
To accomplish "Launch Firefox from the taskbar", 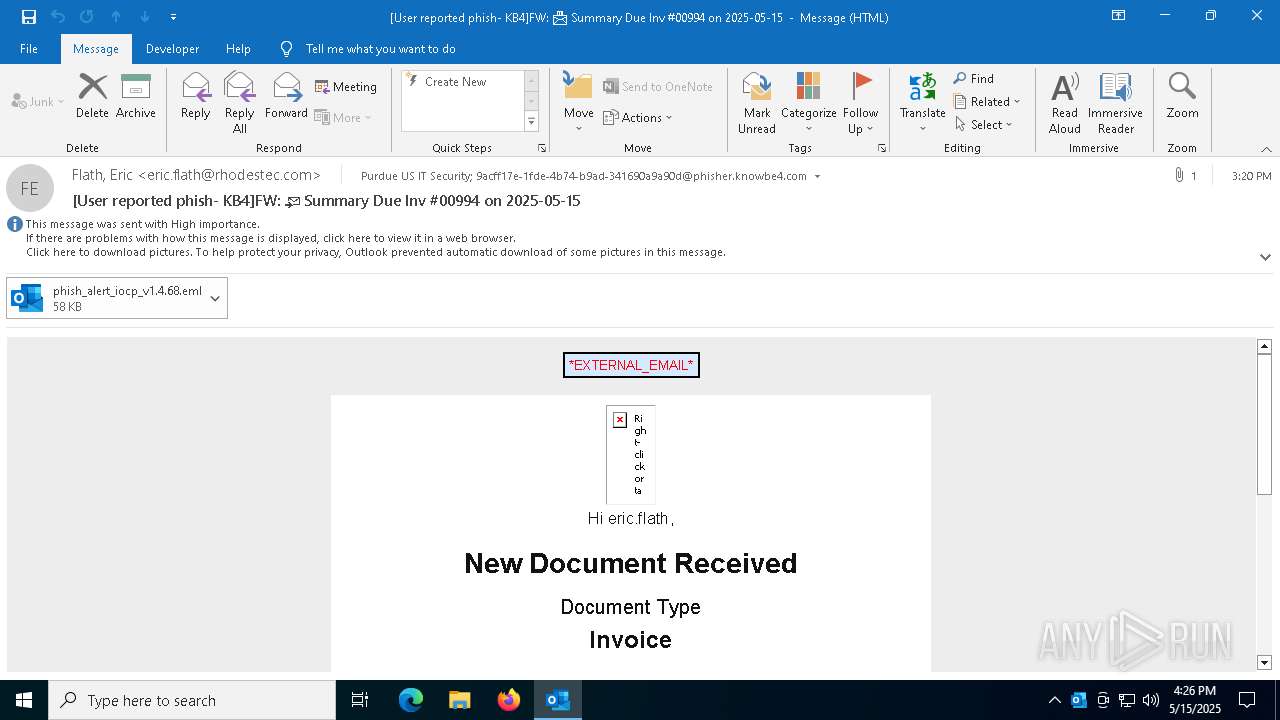I will tap(509, 700).
